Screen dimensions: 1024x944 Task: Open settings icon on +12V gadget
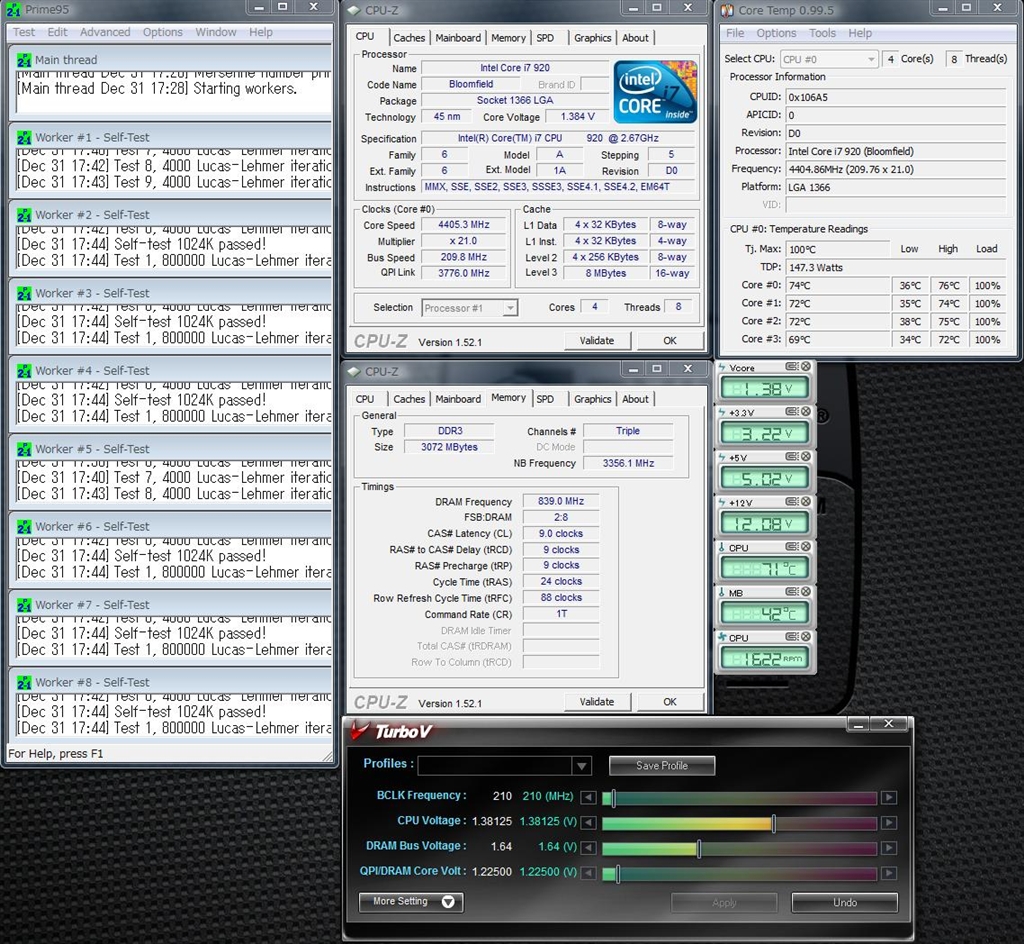(x=792, y=502)
